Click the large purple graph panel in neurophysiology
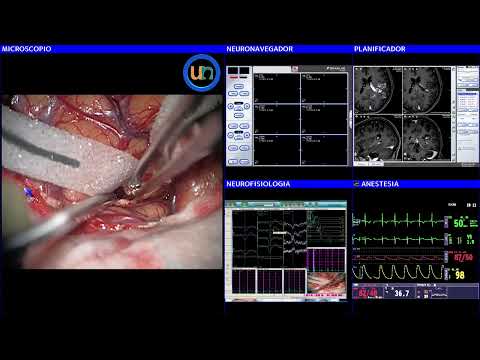The image size is (480, 360). coord(326,260)
